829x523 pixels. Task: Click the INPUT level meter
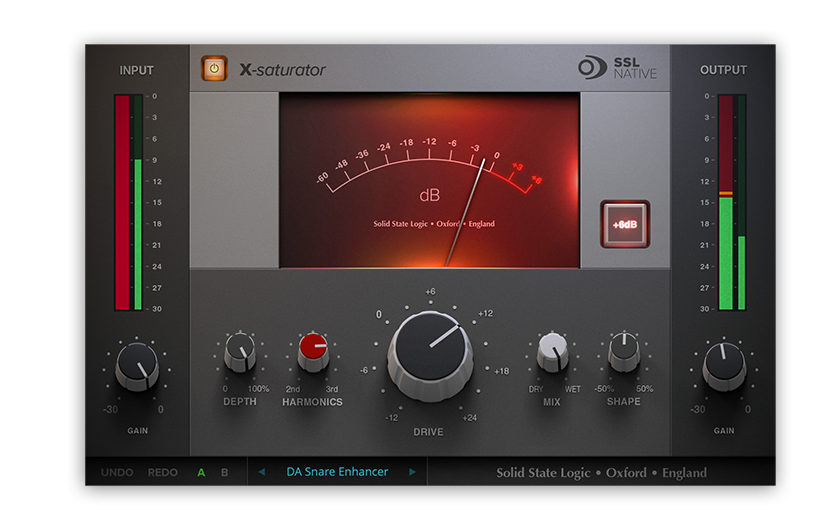coord(128,203)
